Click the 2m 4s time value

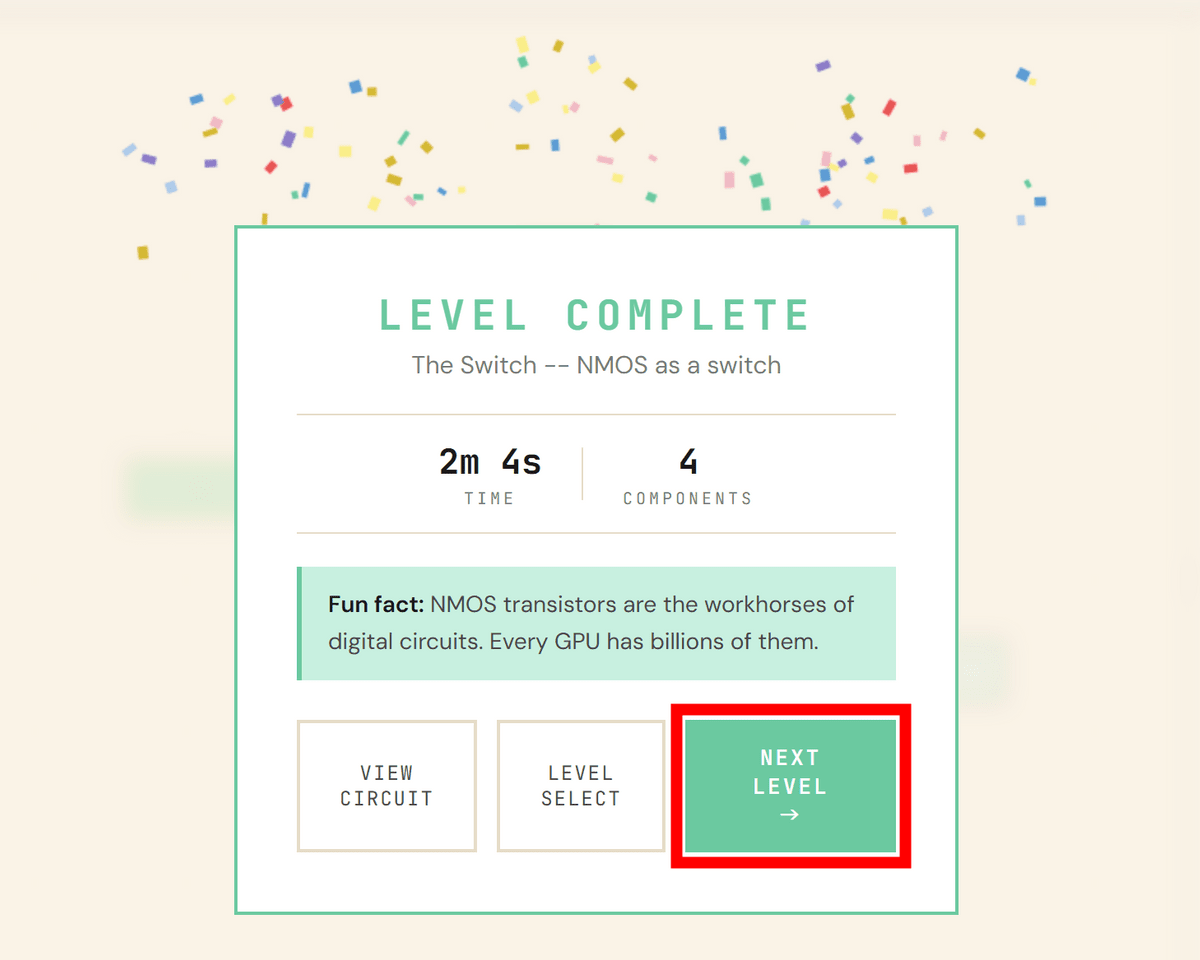tap(490, 462)
